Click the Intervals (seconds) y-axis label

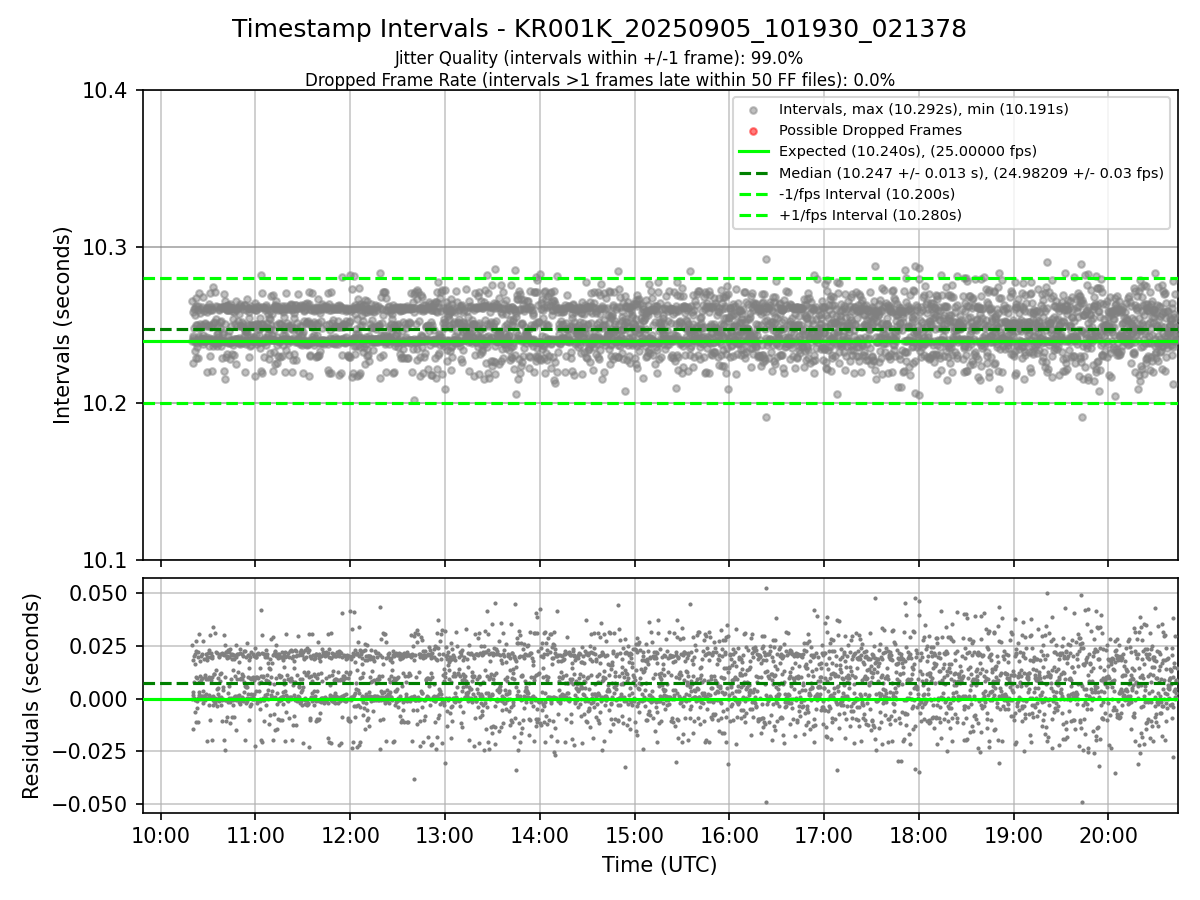(63, 325)
